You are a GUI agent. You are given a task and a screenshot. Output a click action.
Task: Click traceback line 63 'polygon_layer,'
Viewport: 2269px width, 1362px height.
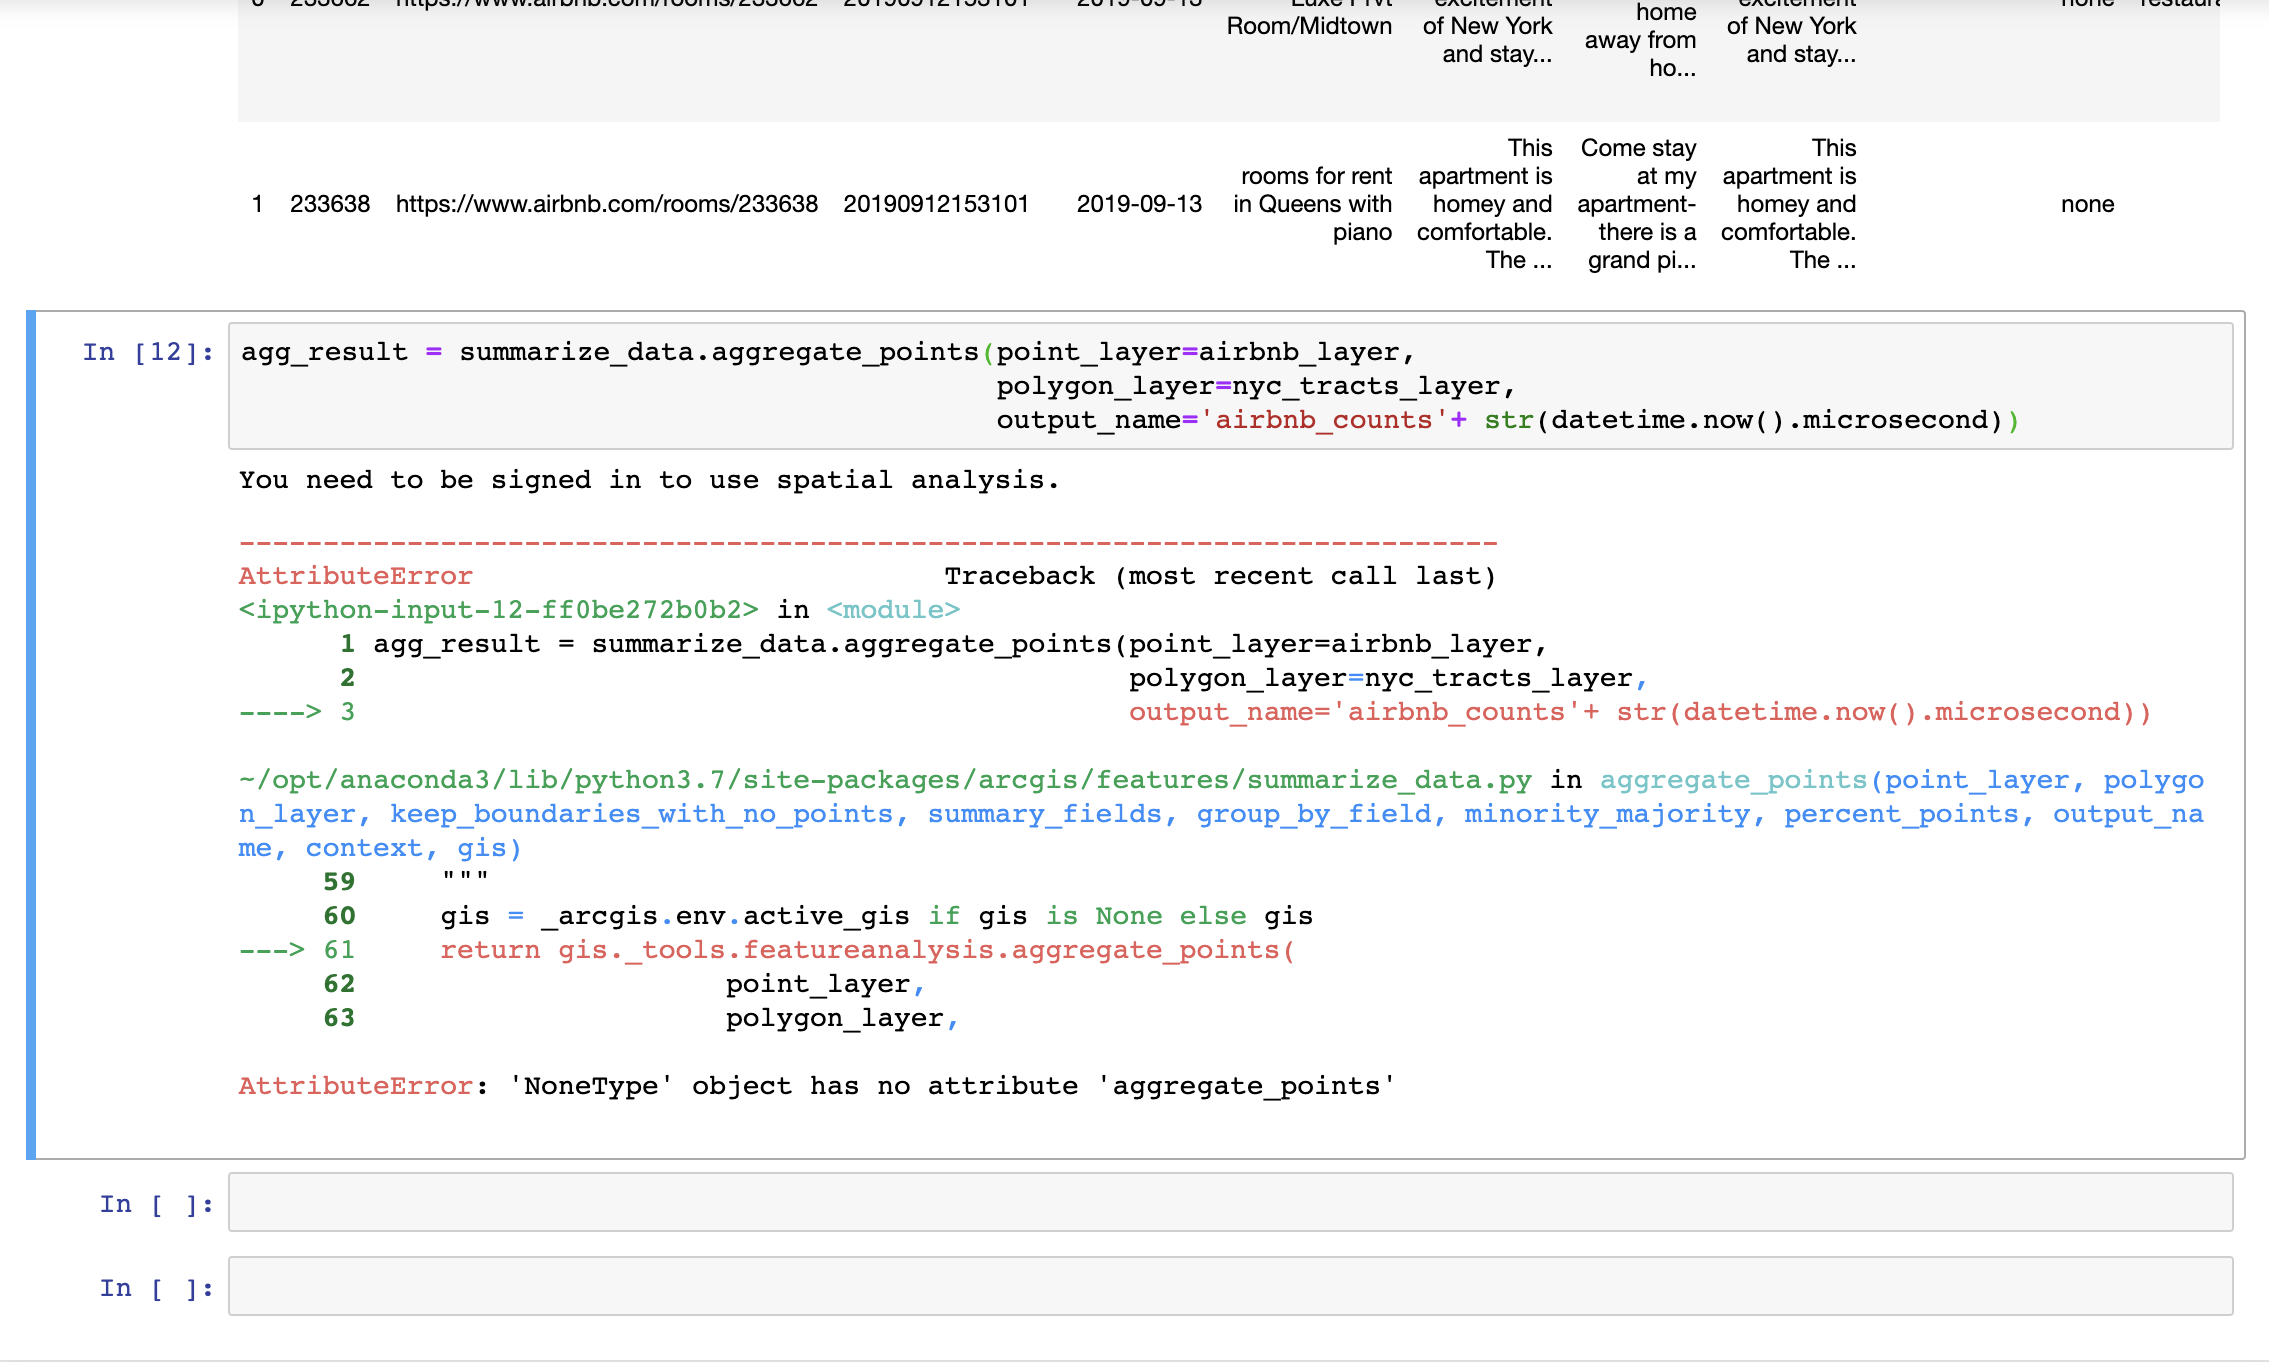point(842,1018)
